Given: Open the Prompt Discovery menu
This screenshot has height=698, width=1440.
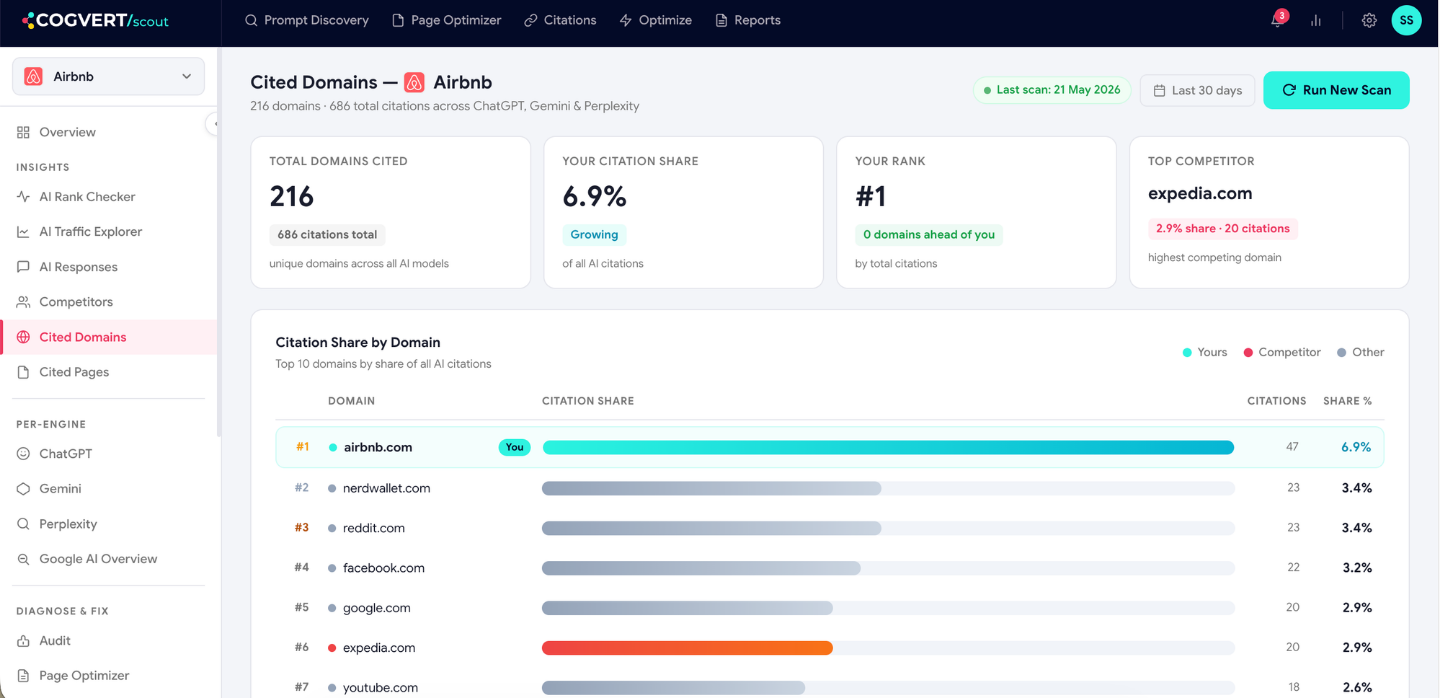Looking at the screenshot, I should tap(307, 20).
